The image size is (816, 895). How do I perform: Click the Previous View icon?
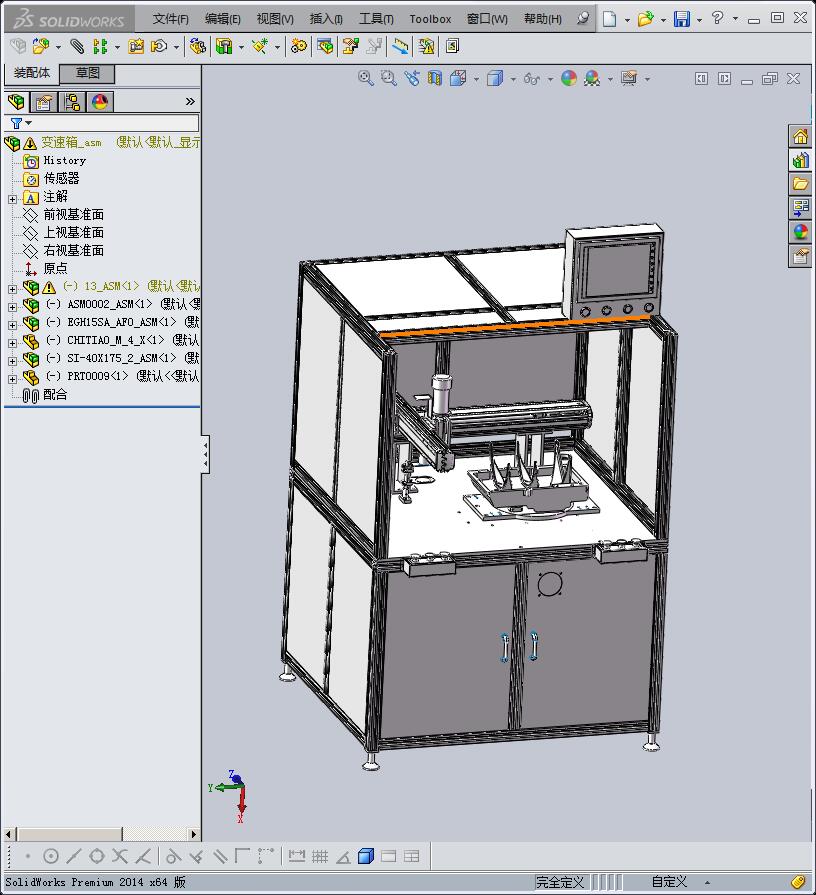click(411, 78)
